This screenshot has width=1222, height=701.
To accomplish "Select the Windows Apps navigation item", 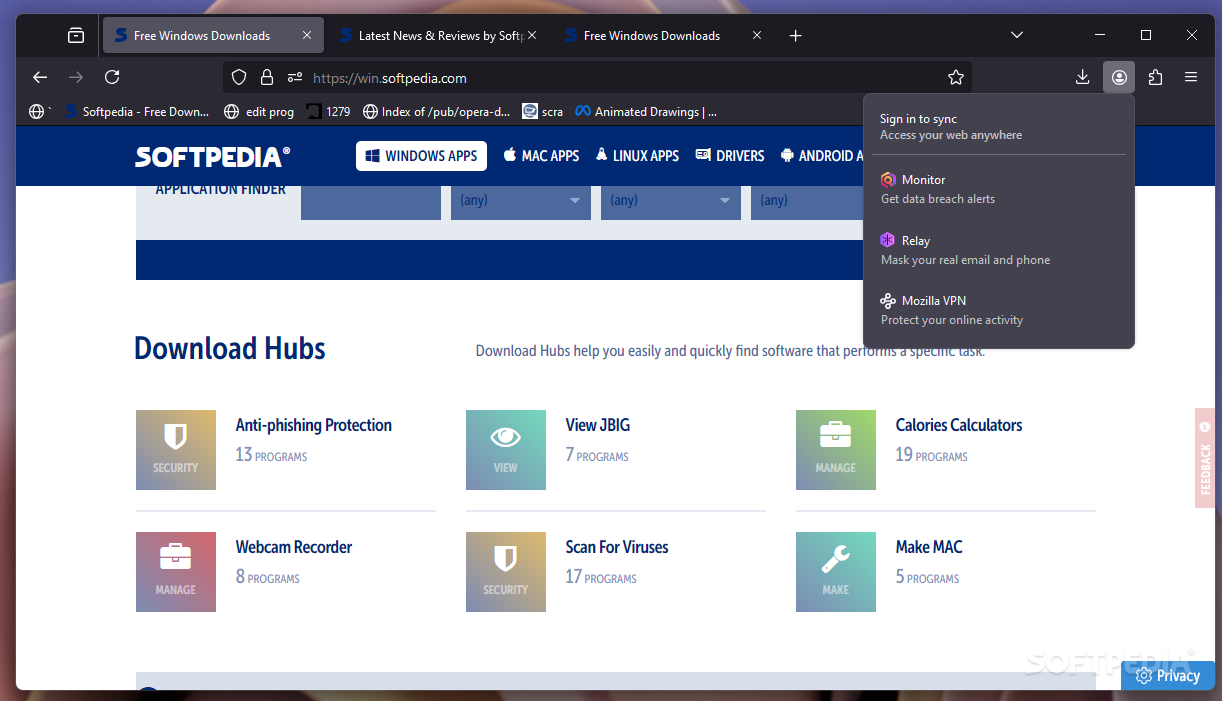I will pyautogui.click(x=421, y=156).
